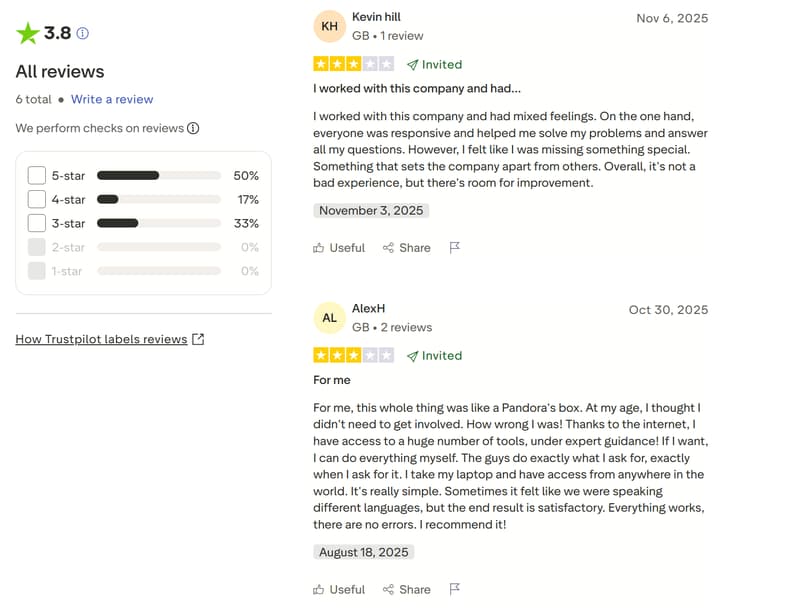Click the info icon beside the 3.8 rating
800x612 pixels.
[83, 33]
